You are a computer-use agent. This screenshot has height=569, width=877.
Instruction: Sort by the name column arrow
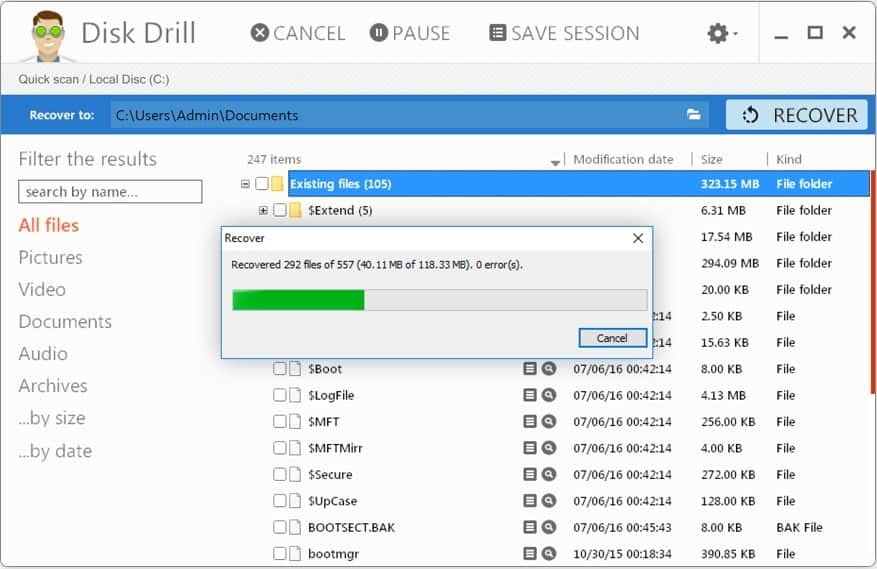tap(555, 163)
